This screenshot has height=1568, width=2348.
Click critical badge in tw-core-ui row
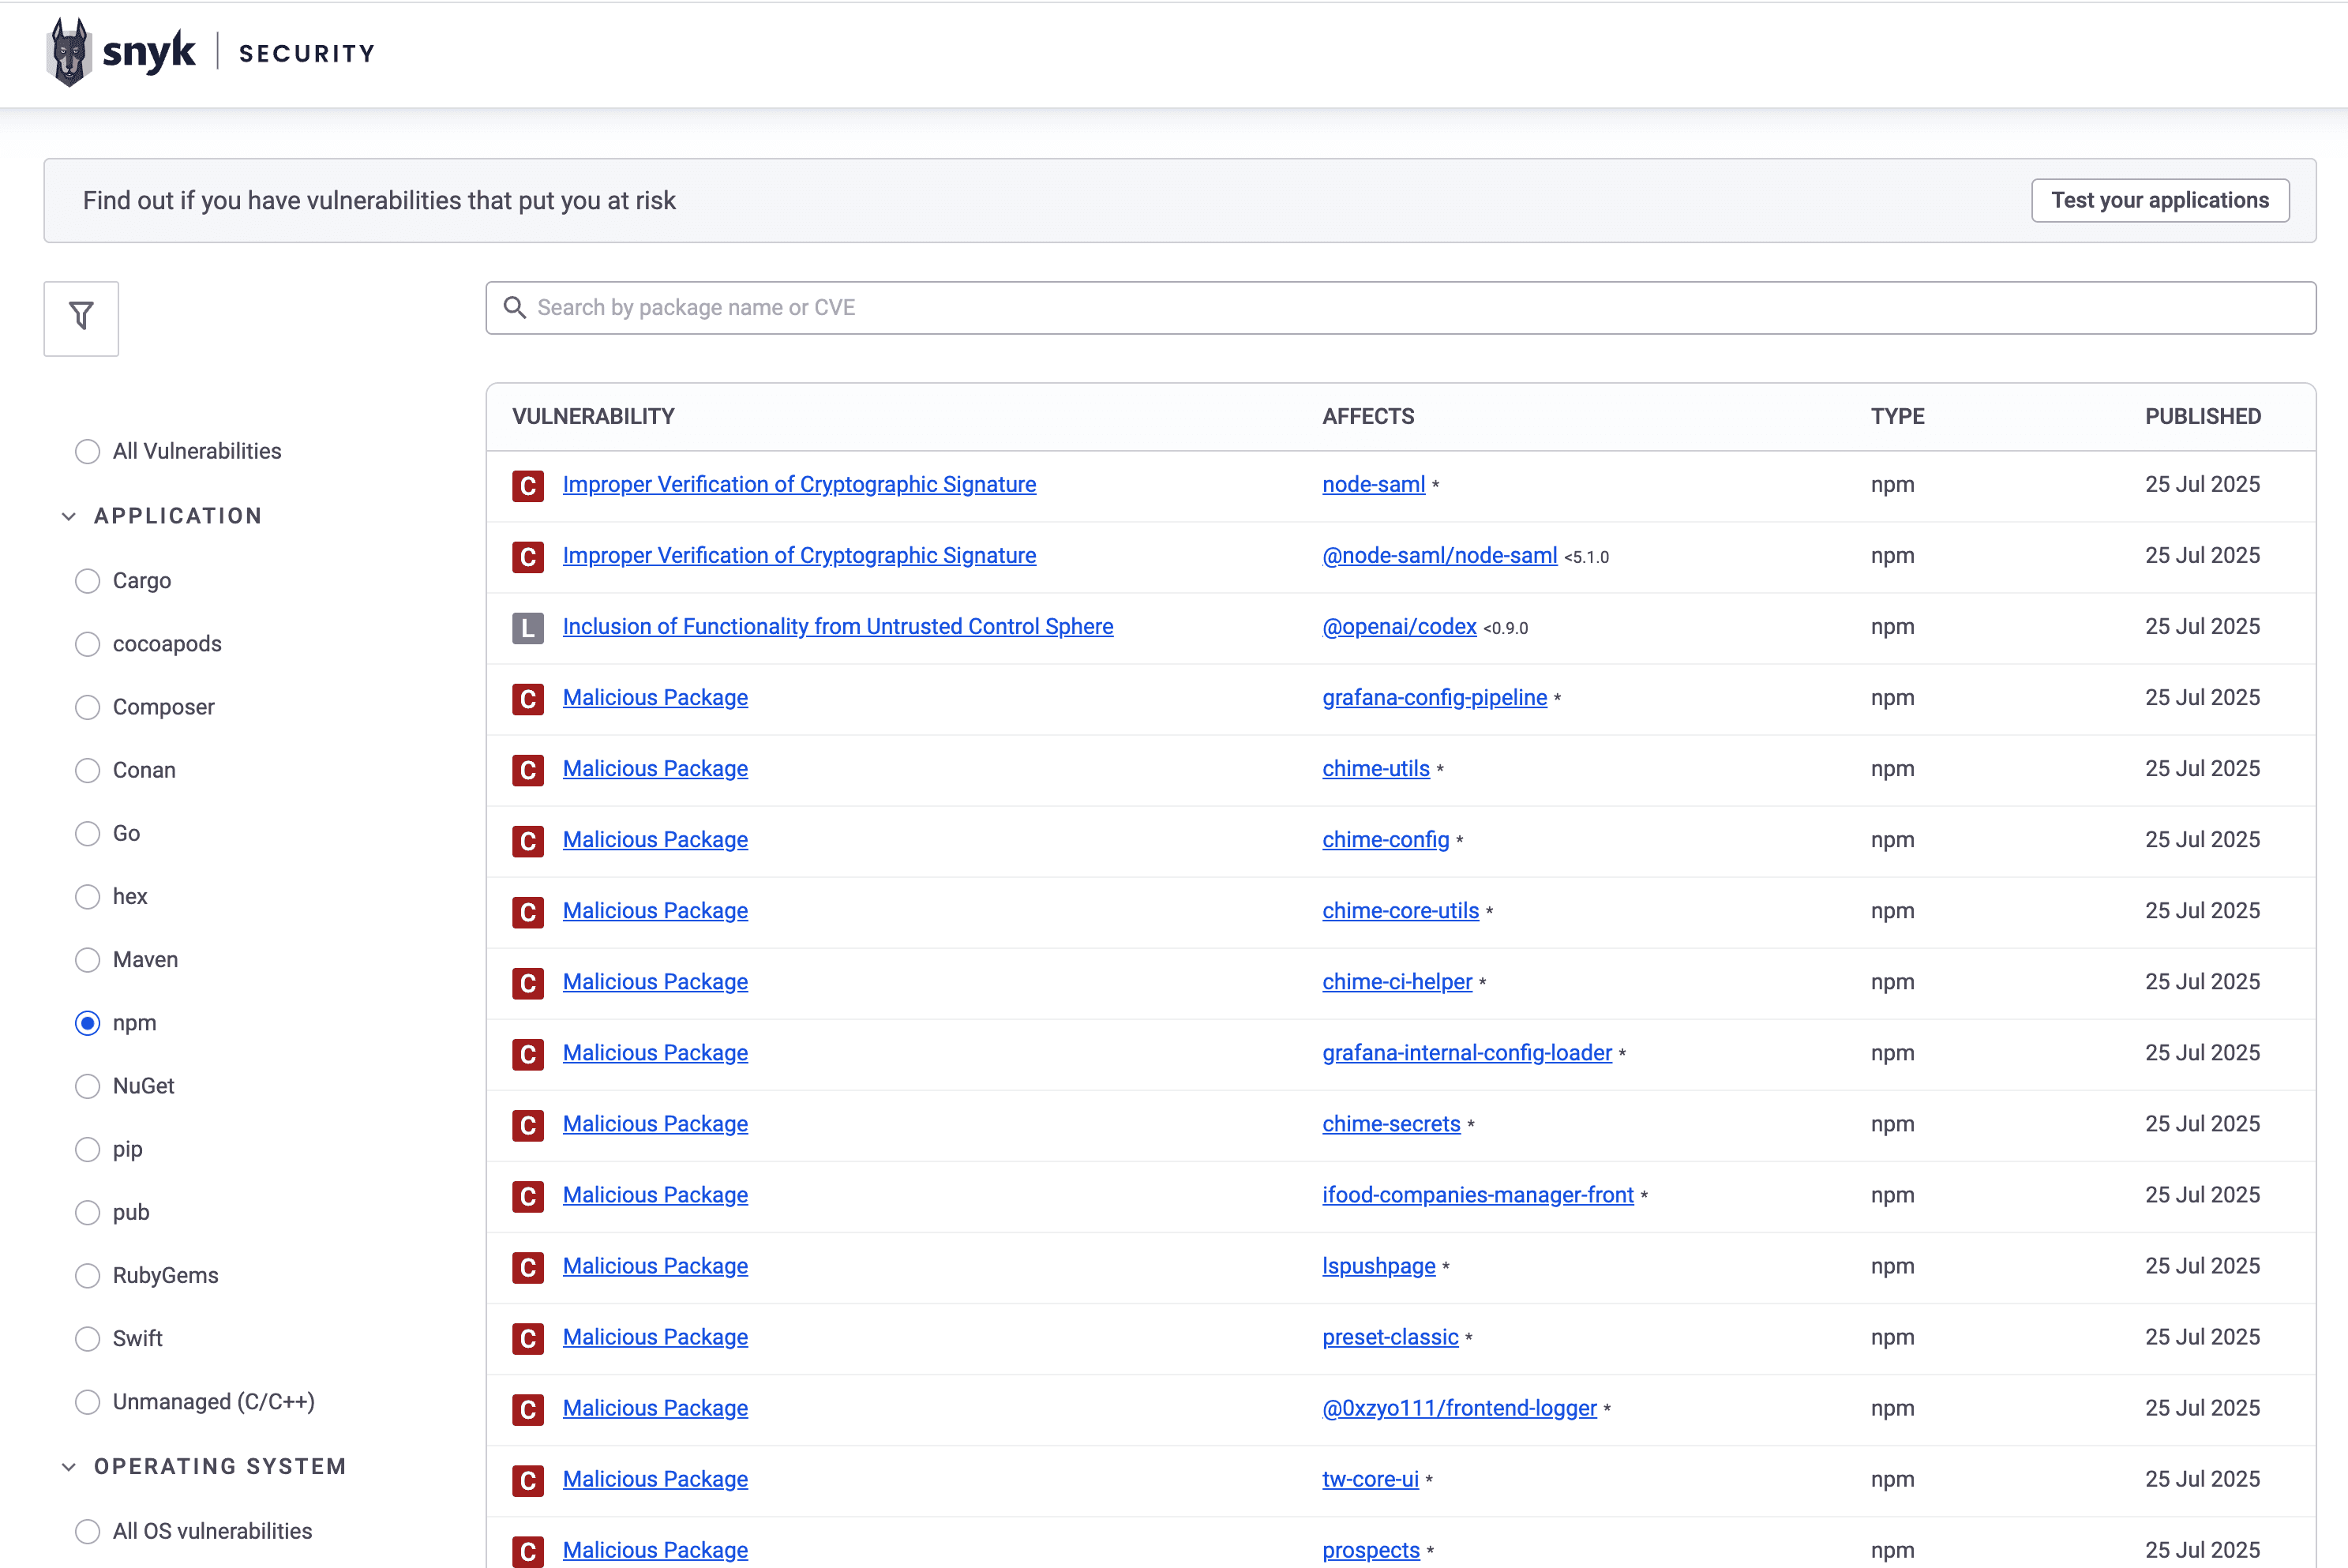(528, 1480)
